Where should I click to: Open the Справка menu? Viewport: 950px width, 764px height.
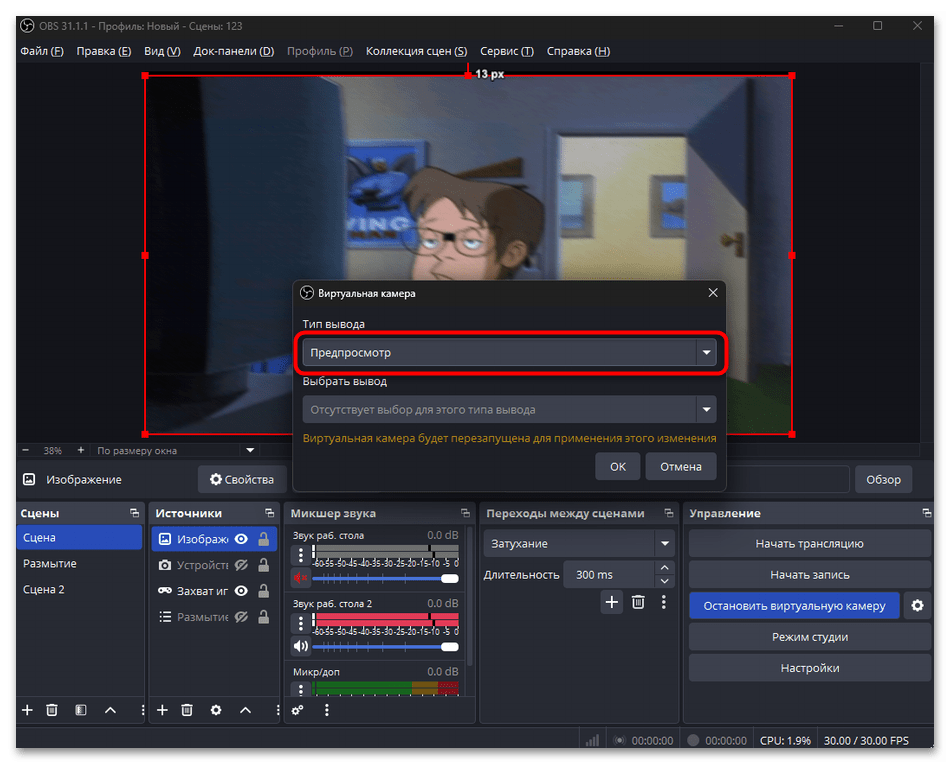pos(579,51)
